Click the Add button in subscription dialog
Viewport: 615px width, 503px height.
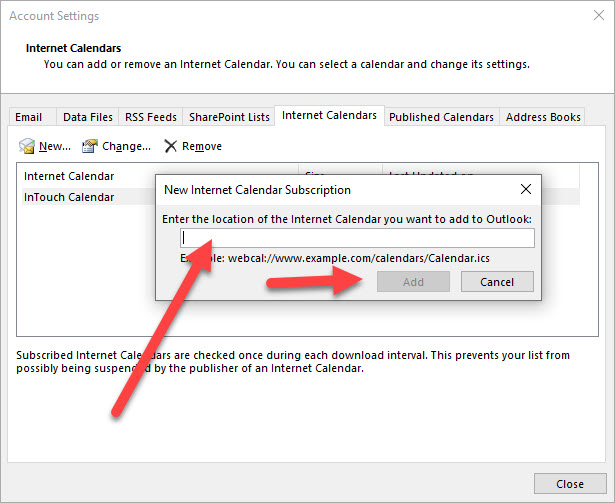click(x=413, y=282)
